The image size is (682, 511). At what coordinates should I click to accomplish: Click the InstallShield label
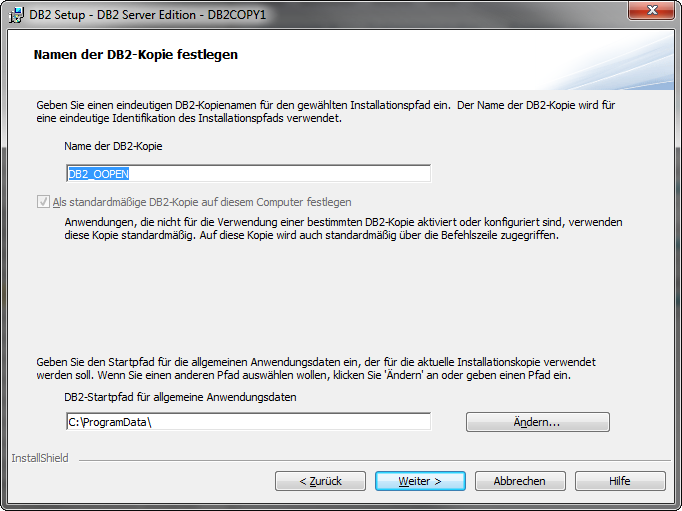pyautogui.click(x=40, y=458)
